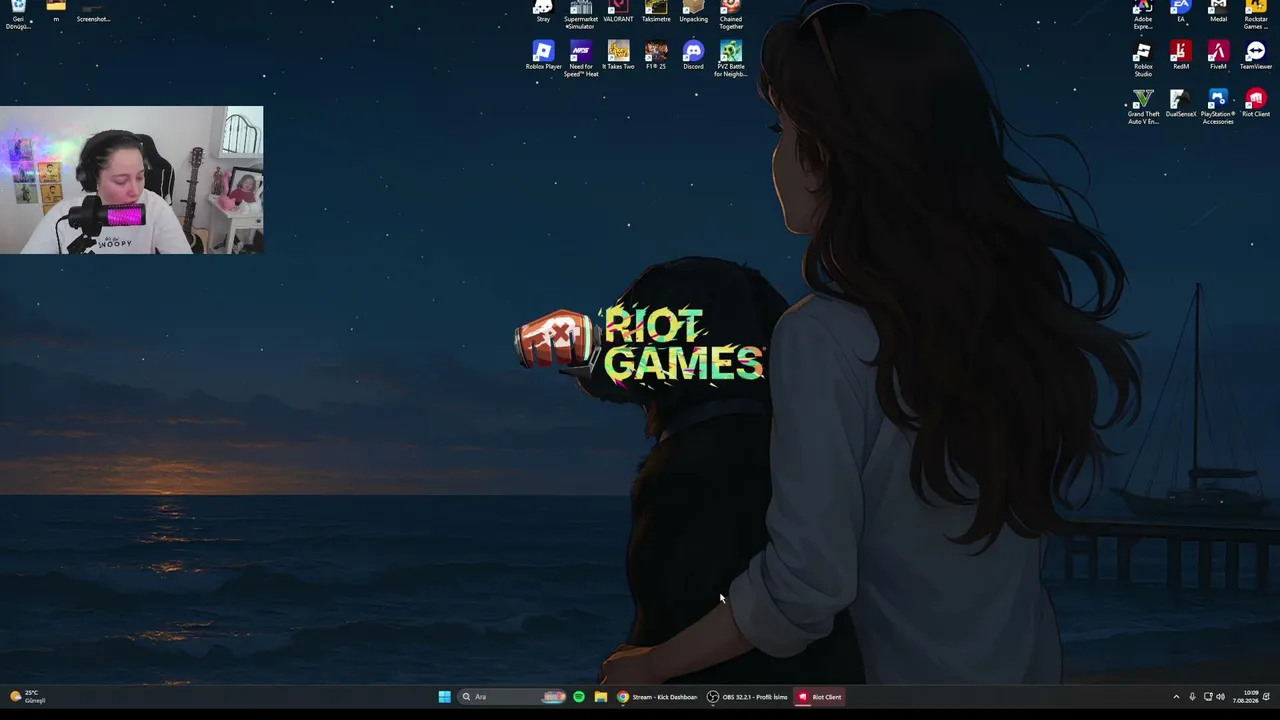Click the Riot Client desktop shortcut
Viewport: 1280px width, 720px height.
[1256, 104]
